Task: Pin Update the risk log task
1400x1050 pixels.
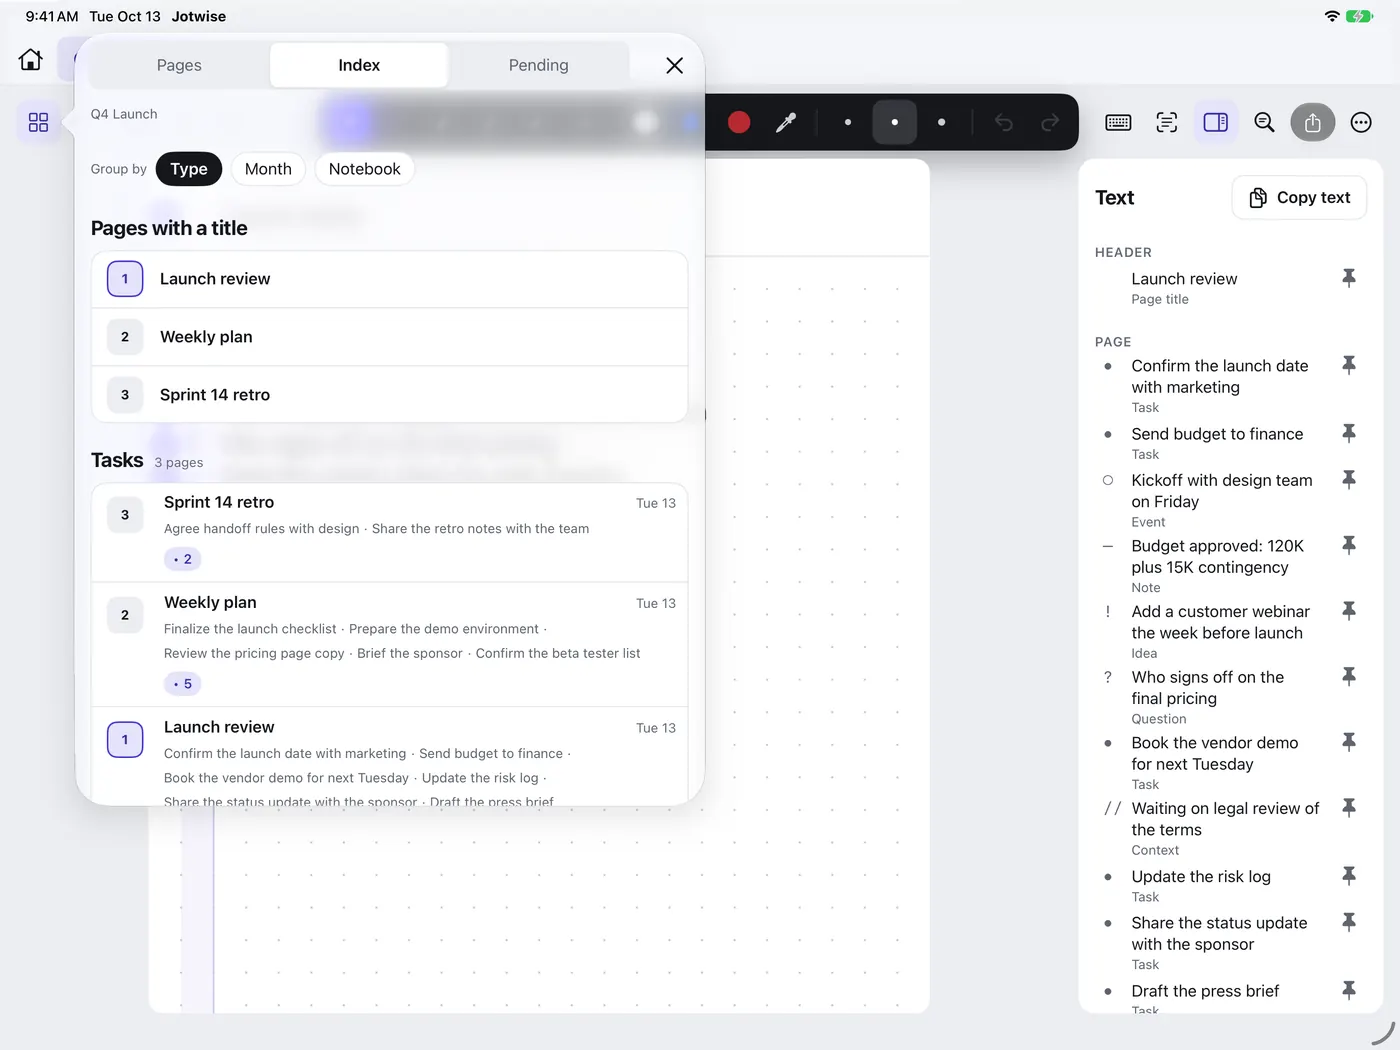Action: [1349, 876]
